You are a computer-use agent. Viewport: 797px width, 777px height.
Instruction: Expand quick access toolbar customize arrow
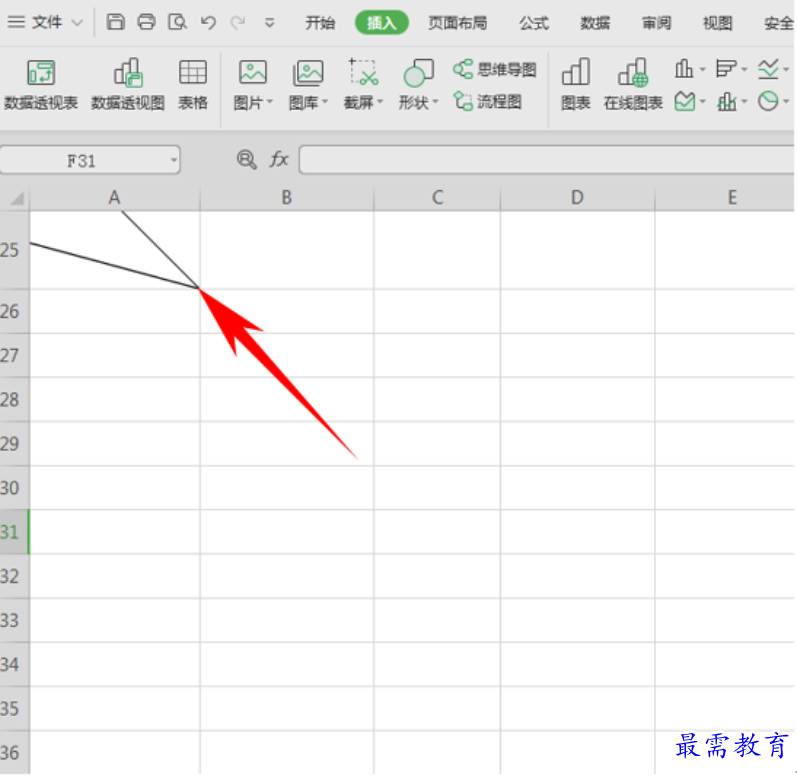point(269,23)
